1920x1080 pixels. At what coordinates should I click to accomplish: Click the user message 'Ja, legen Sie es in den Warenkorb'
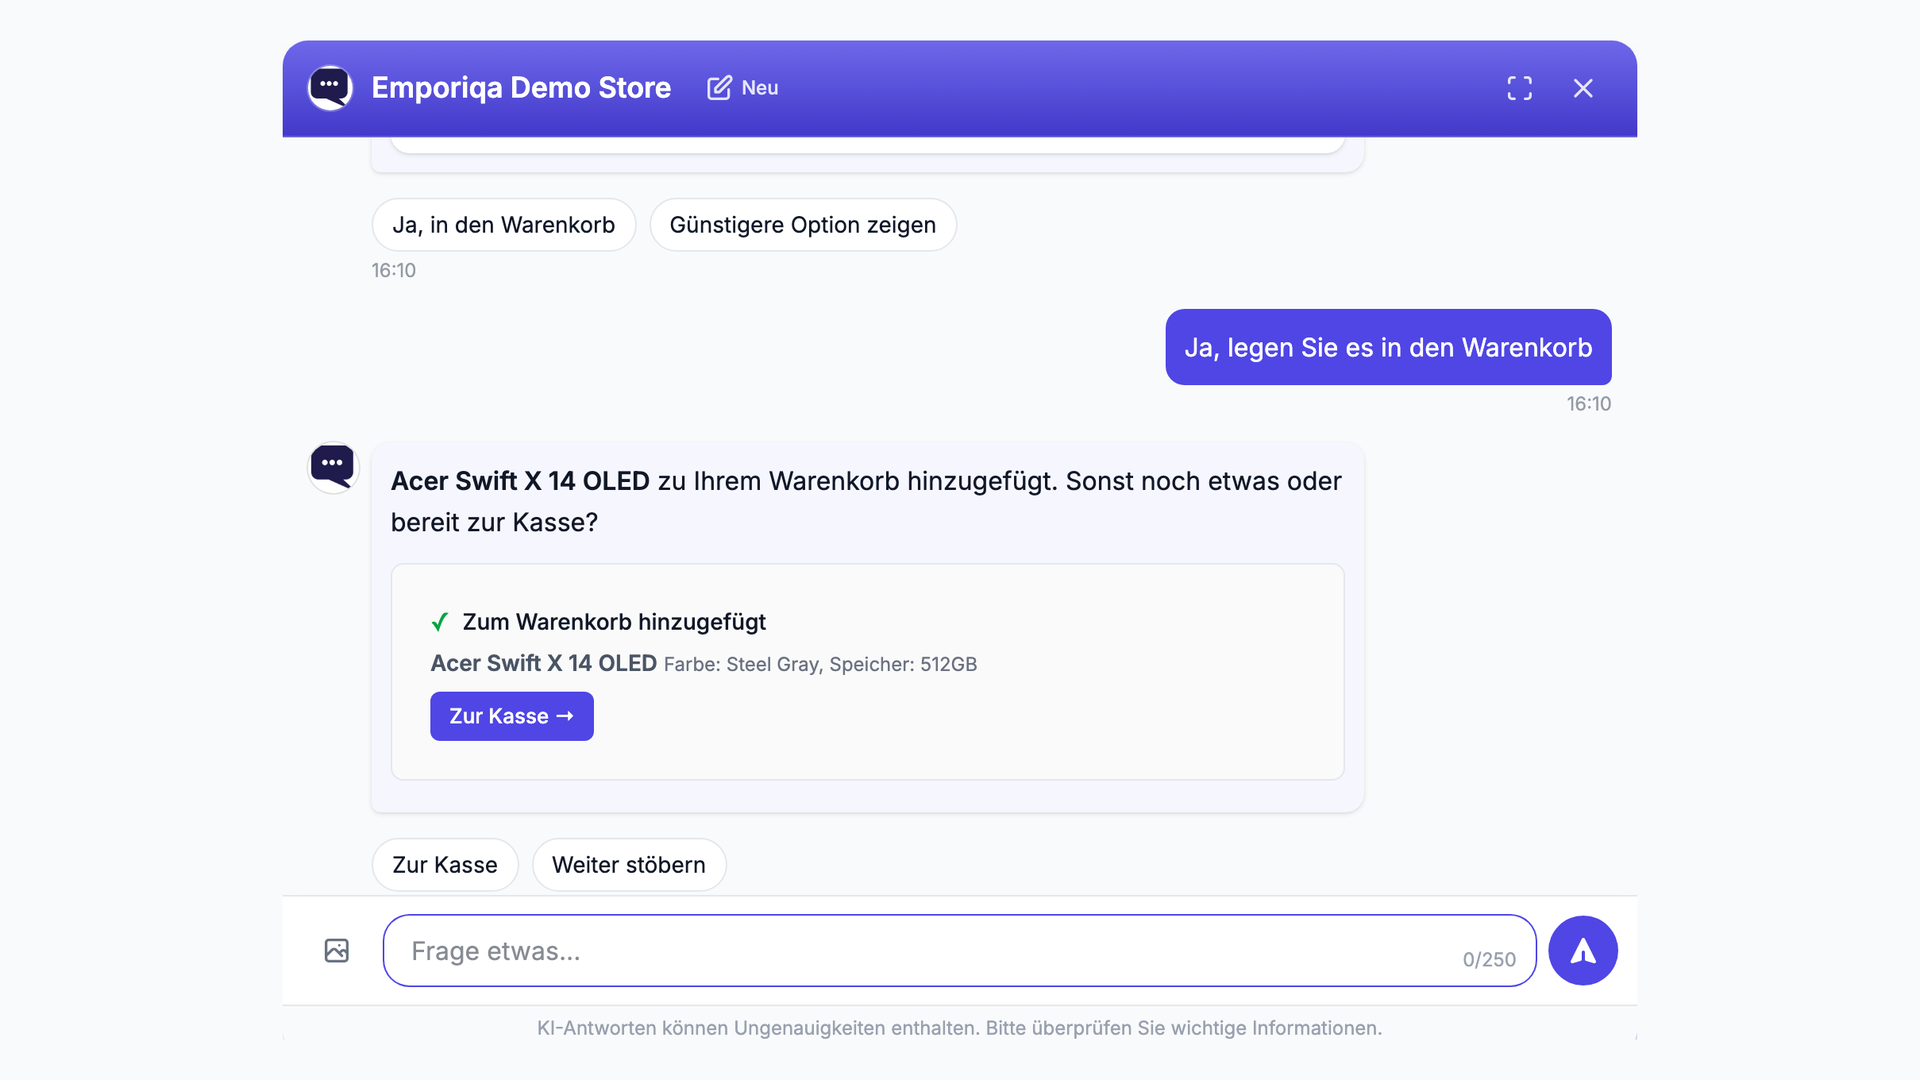coord(1388,347)
